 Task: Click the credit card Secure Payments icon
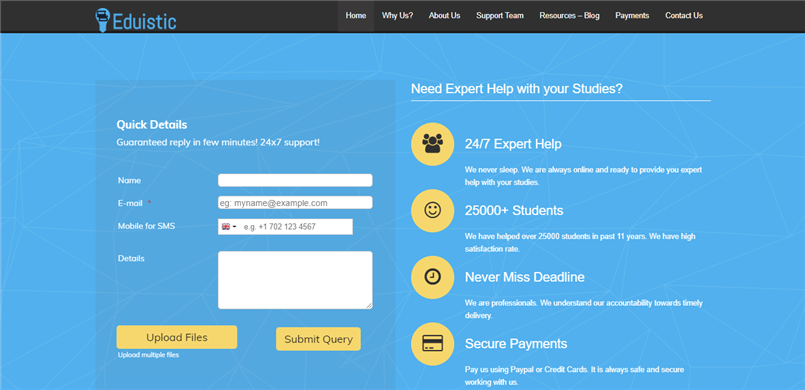coord(432,344)
